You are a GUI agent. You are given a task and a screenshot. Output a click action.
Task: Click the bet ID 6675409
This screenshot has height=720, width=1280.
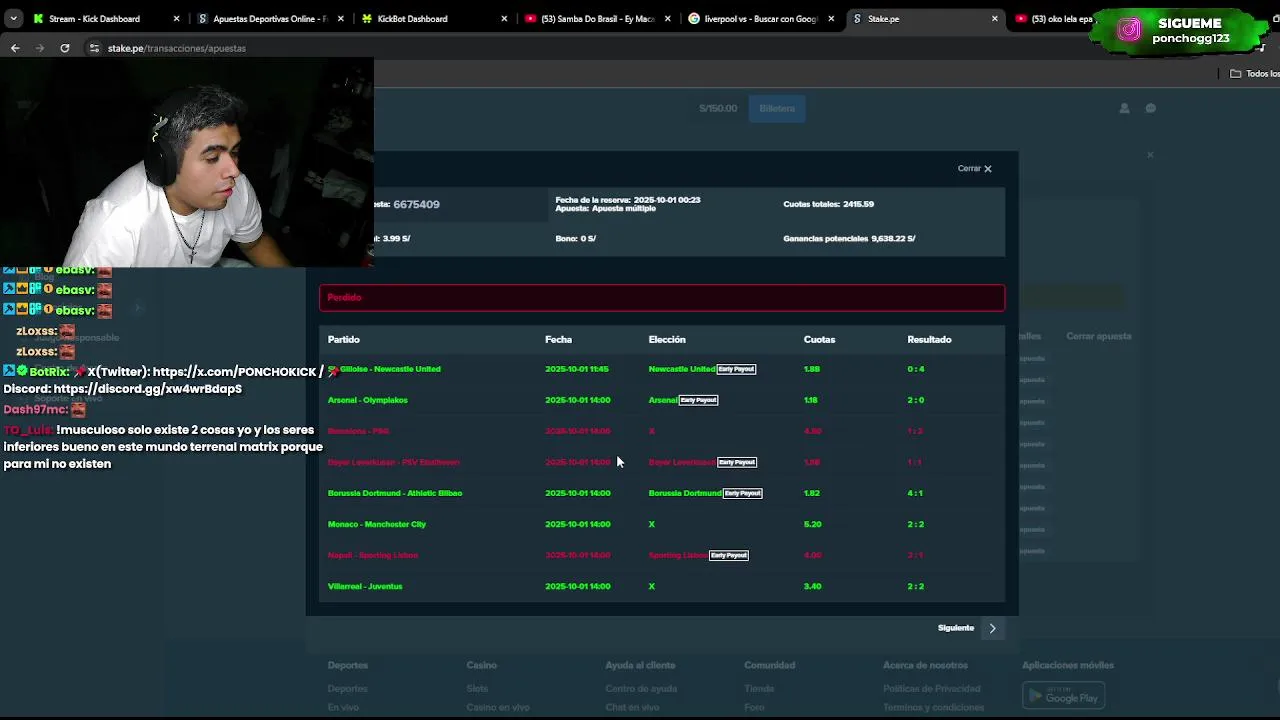[x=416, y=204]
